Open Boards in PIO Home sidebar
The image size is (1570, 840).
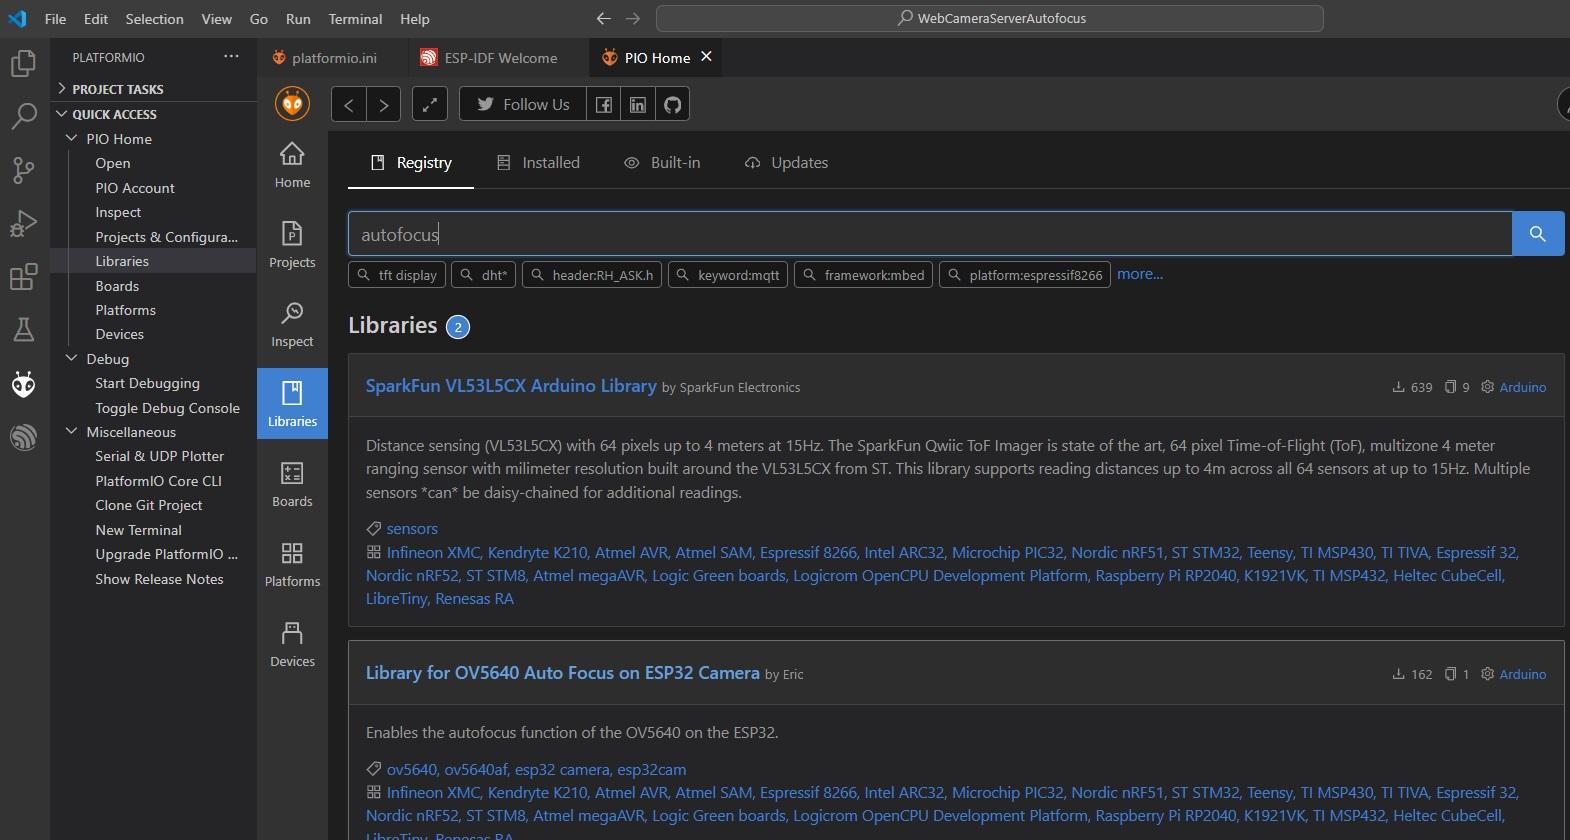click(292, 484)
